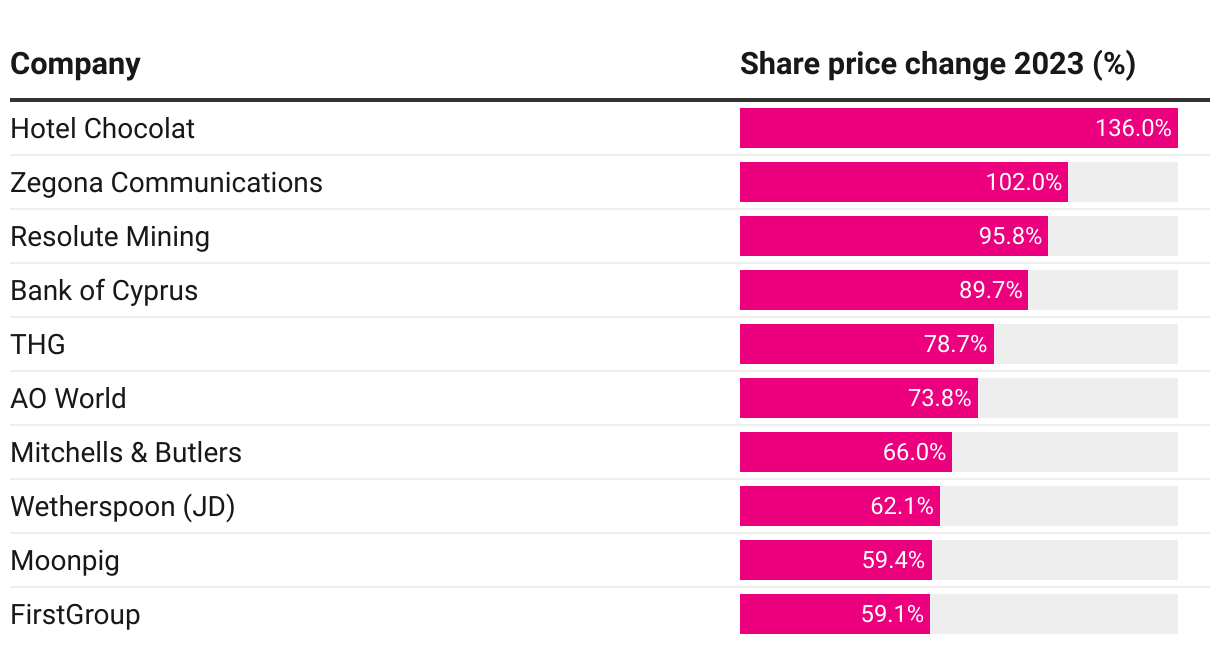Click the Share price change 2023 header

coord(937,65)
